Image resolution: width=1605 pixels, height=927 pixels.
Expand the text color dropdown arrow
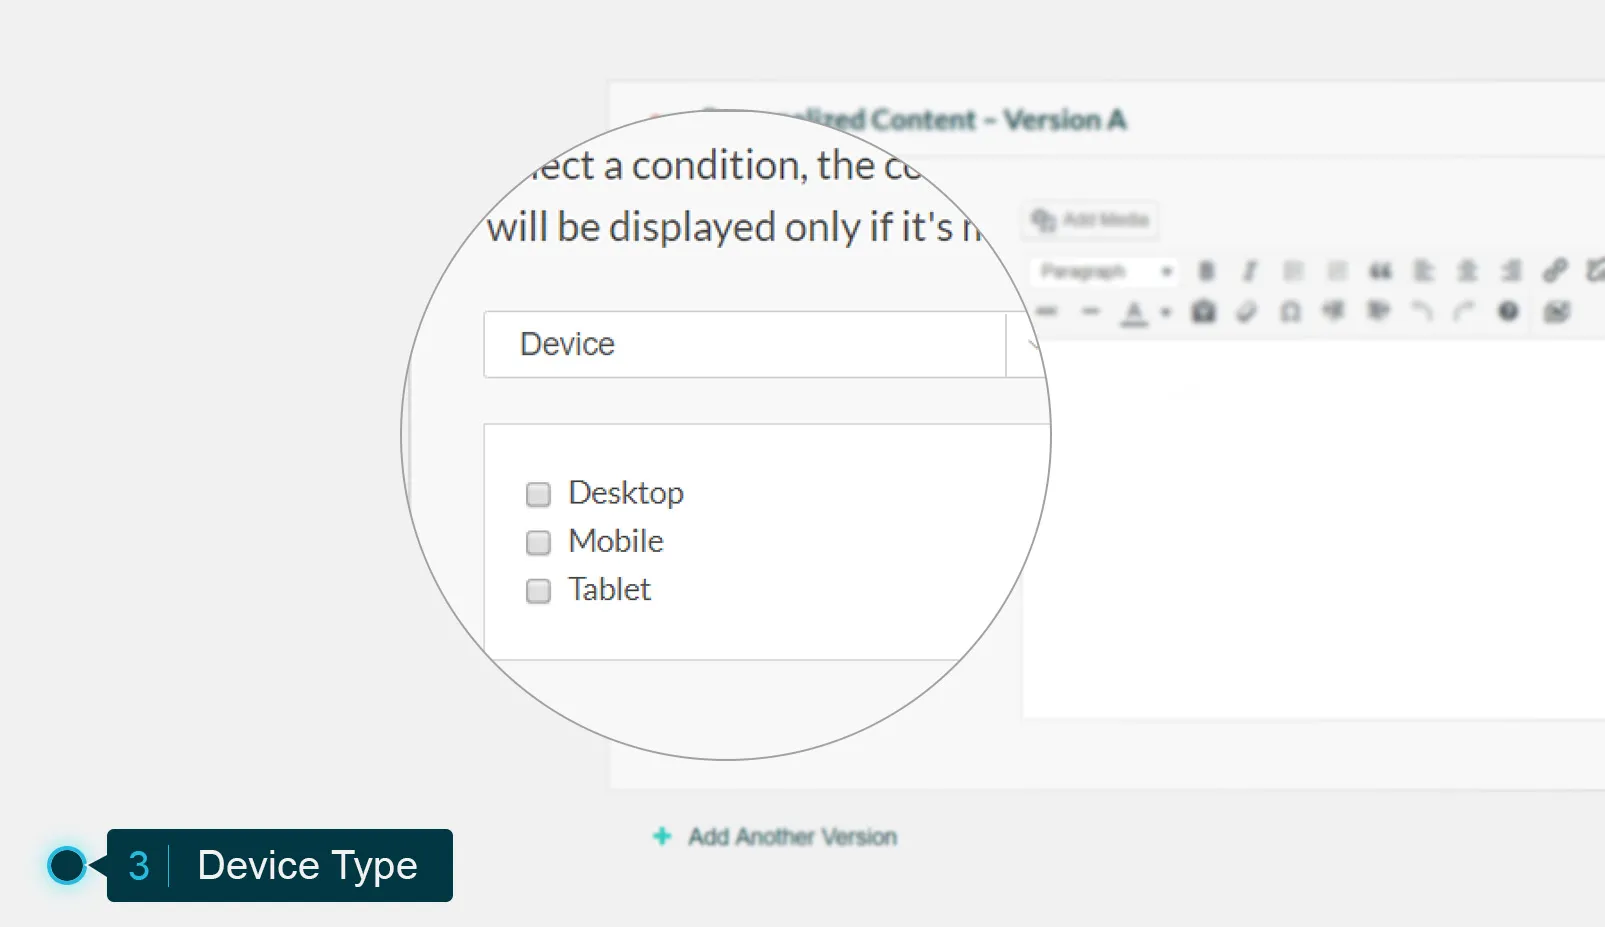[1165, 312]
